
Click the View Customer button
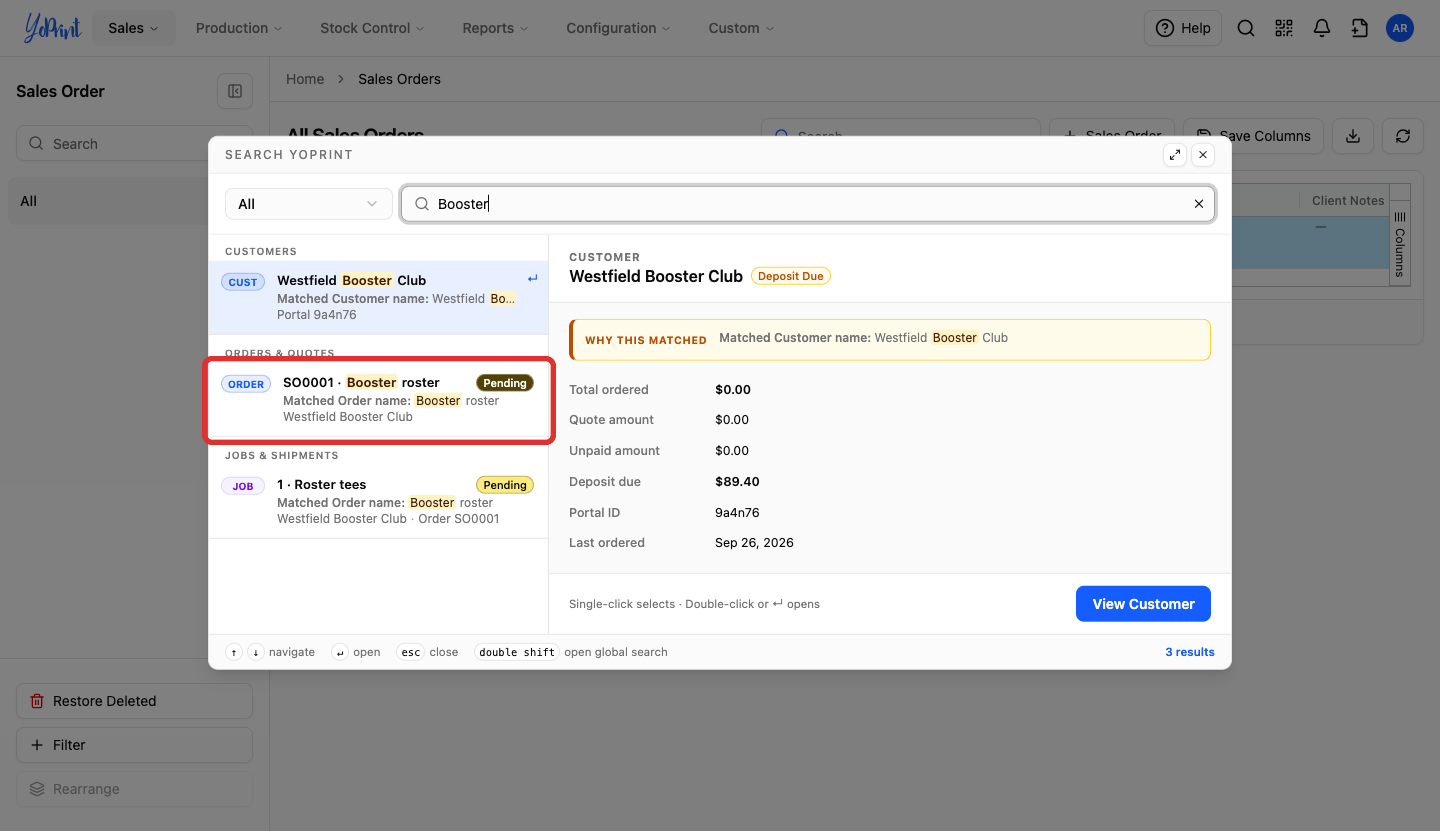(1143, 604)
